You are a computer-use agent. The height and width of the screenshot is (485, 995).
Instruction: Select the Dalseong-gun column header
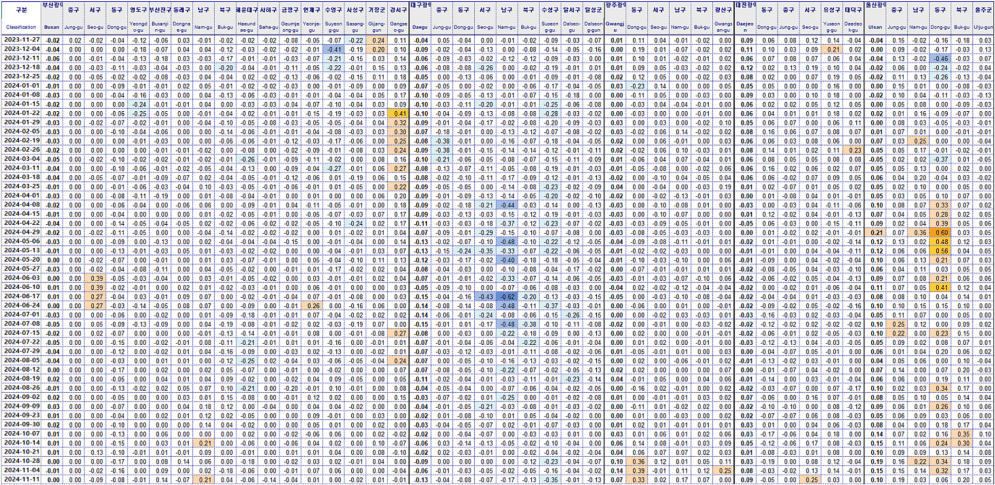point(593,17)
